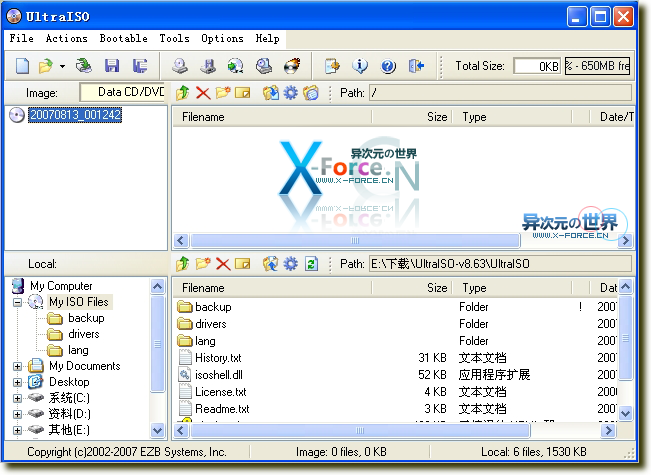Click the Compress ISO toolbar icon
Screen dimensions: 651x475
(208, 66)
